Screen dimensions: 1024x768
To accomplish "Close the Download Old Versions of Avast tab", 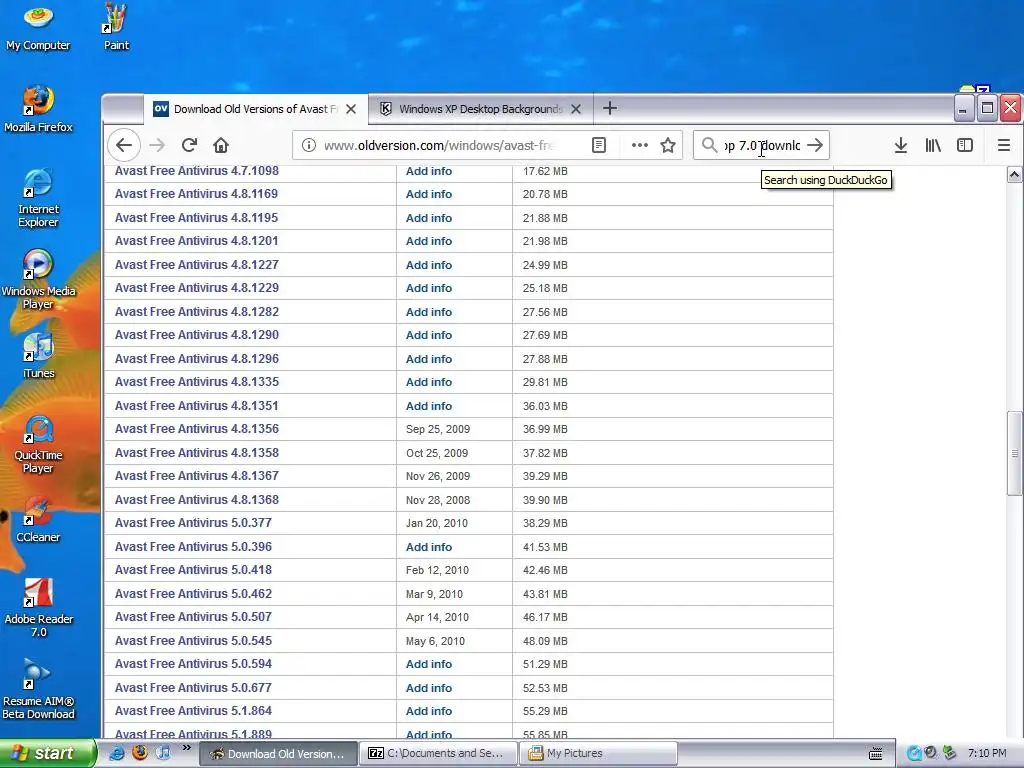I will point(351,109).
